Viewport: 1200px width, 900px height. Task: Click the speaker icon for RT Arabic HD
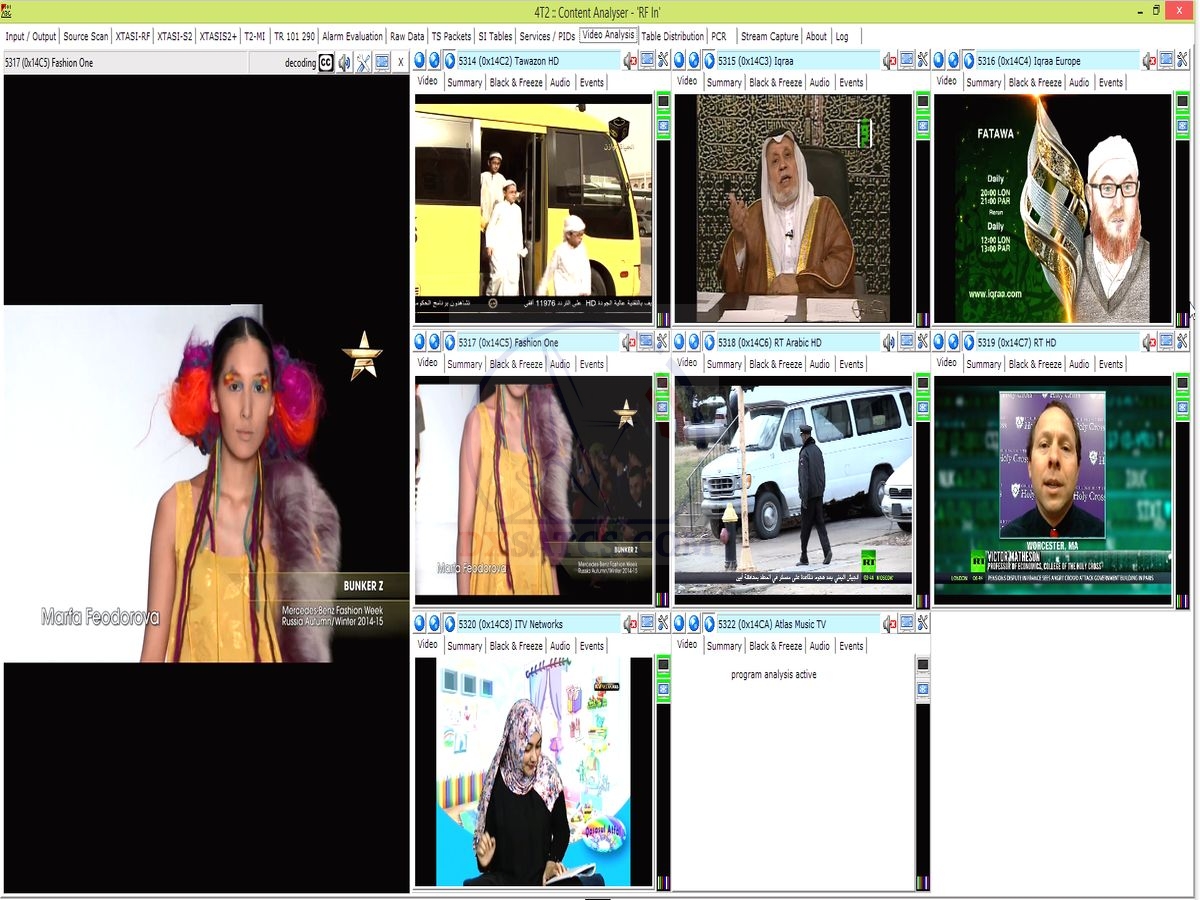coord(888,342)
